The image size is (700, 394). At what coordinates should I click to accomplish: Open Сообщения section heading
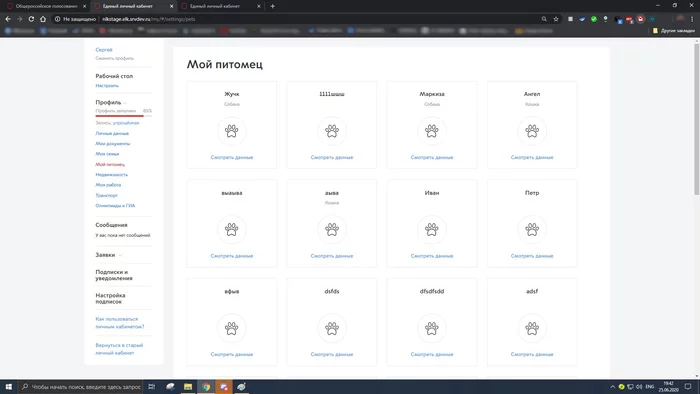(x=111, y=225)
